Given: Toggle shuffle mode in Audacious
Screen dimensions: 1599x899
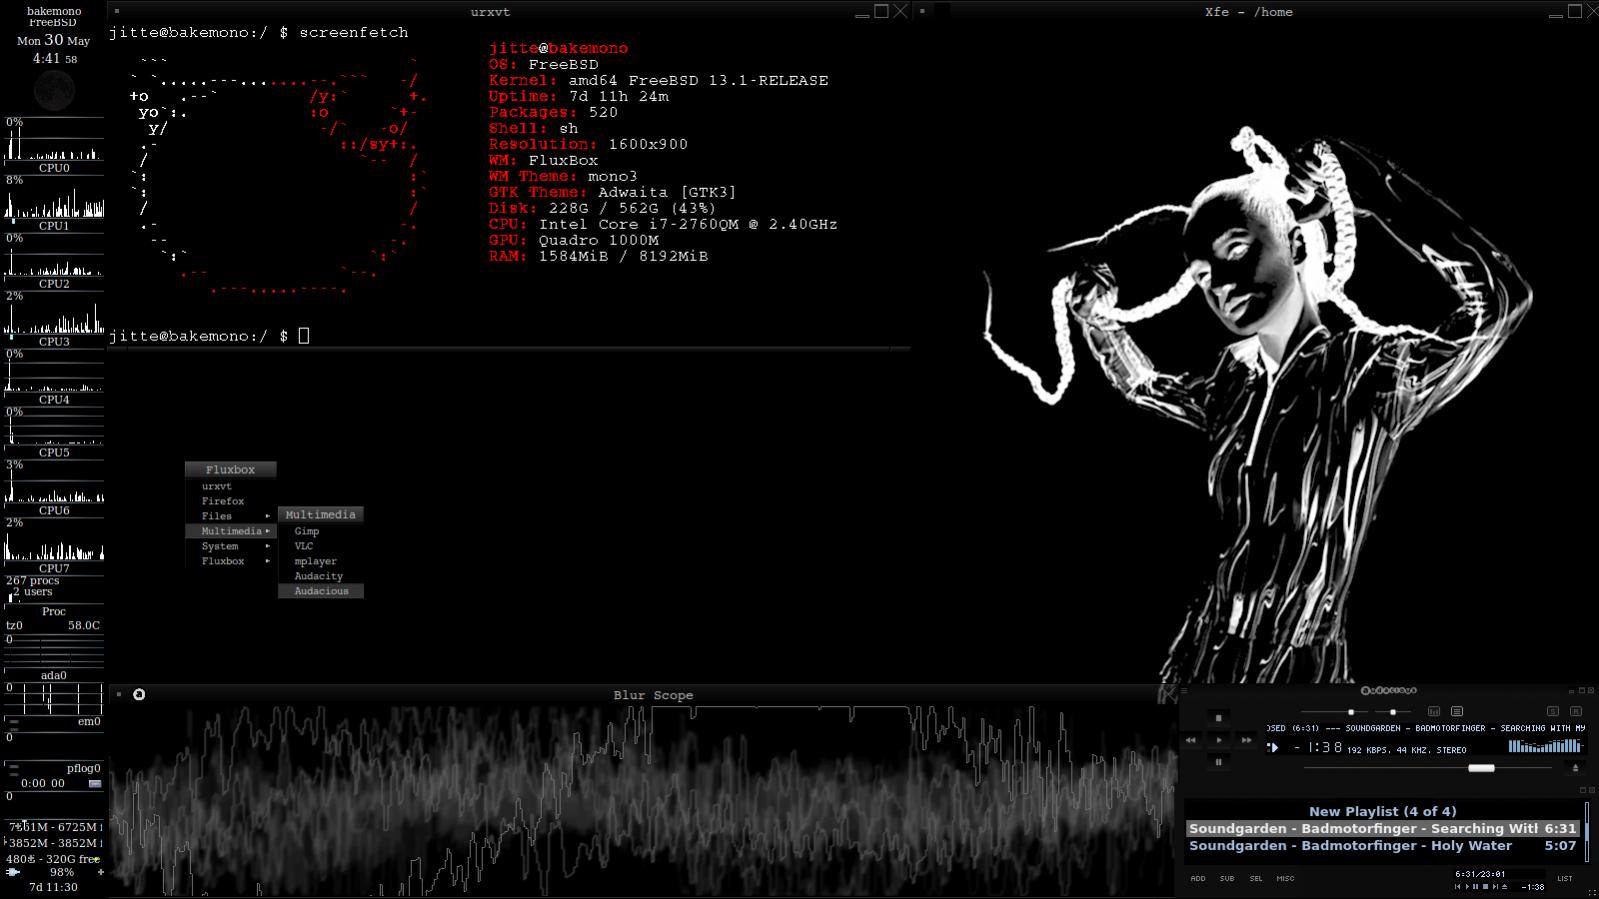Looking at the screenshot, I should 1553,711.
